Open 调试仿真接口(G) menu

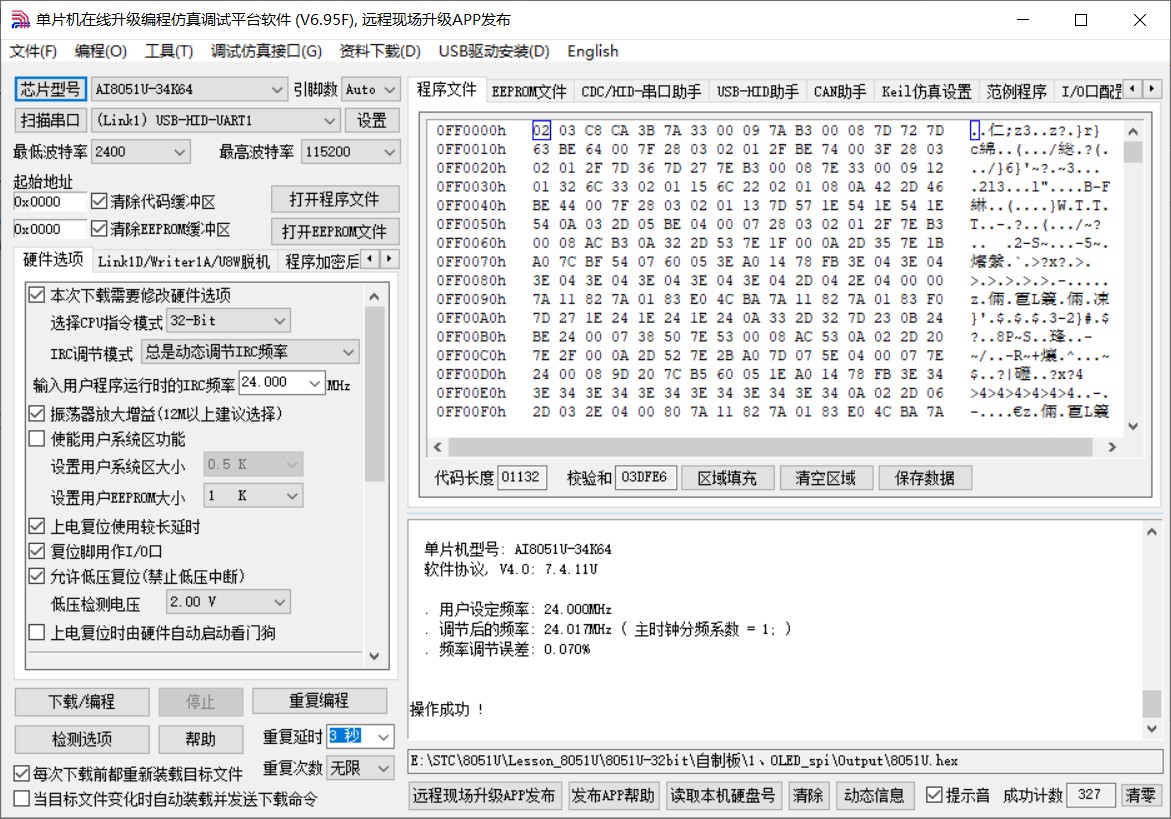pos(266,51)
